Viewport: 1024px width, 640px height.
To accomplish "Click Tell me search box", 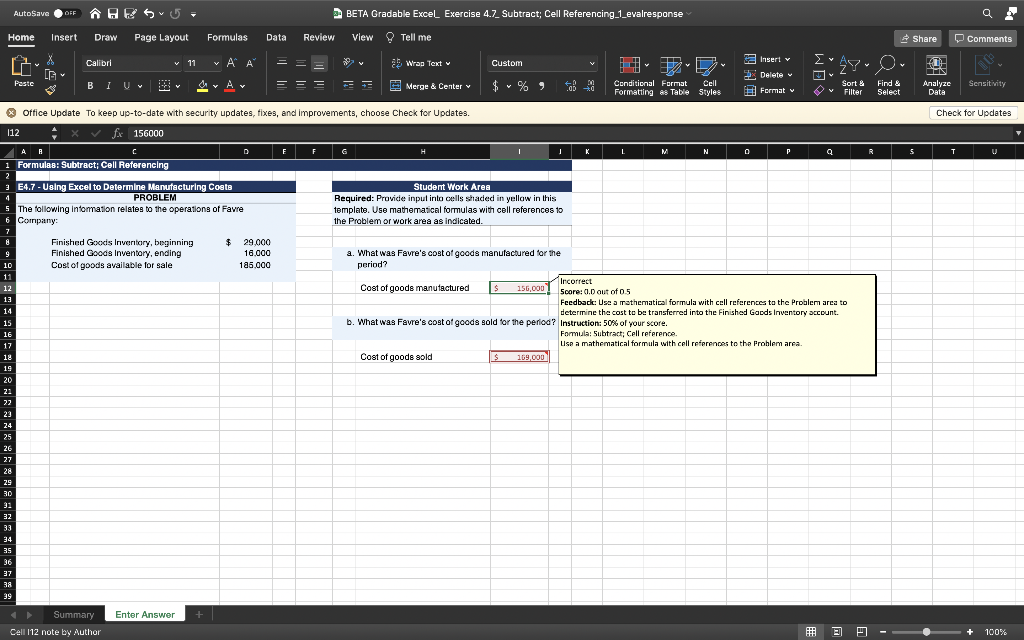I will tap(409, 37).
